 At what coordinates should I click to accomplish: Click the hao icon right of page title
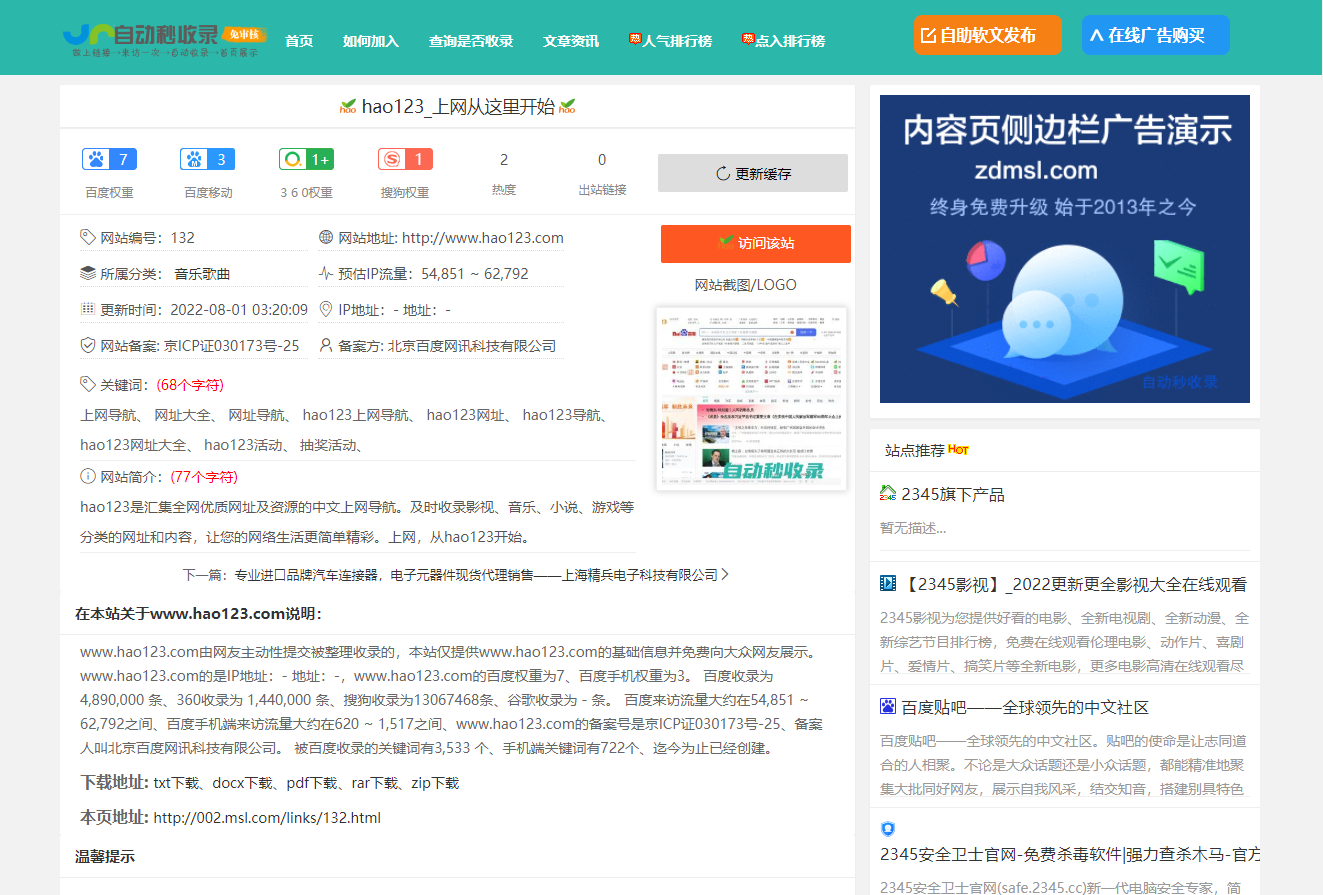[x=567, y=106]
